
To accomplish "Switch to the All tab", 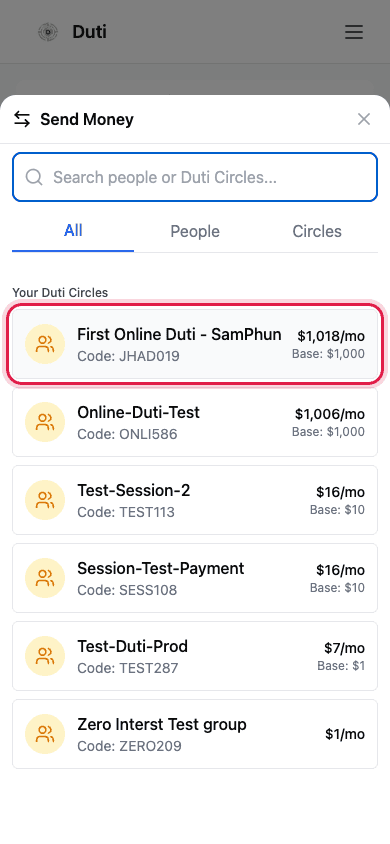I will 73,231.
